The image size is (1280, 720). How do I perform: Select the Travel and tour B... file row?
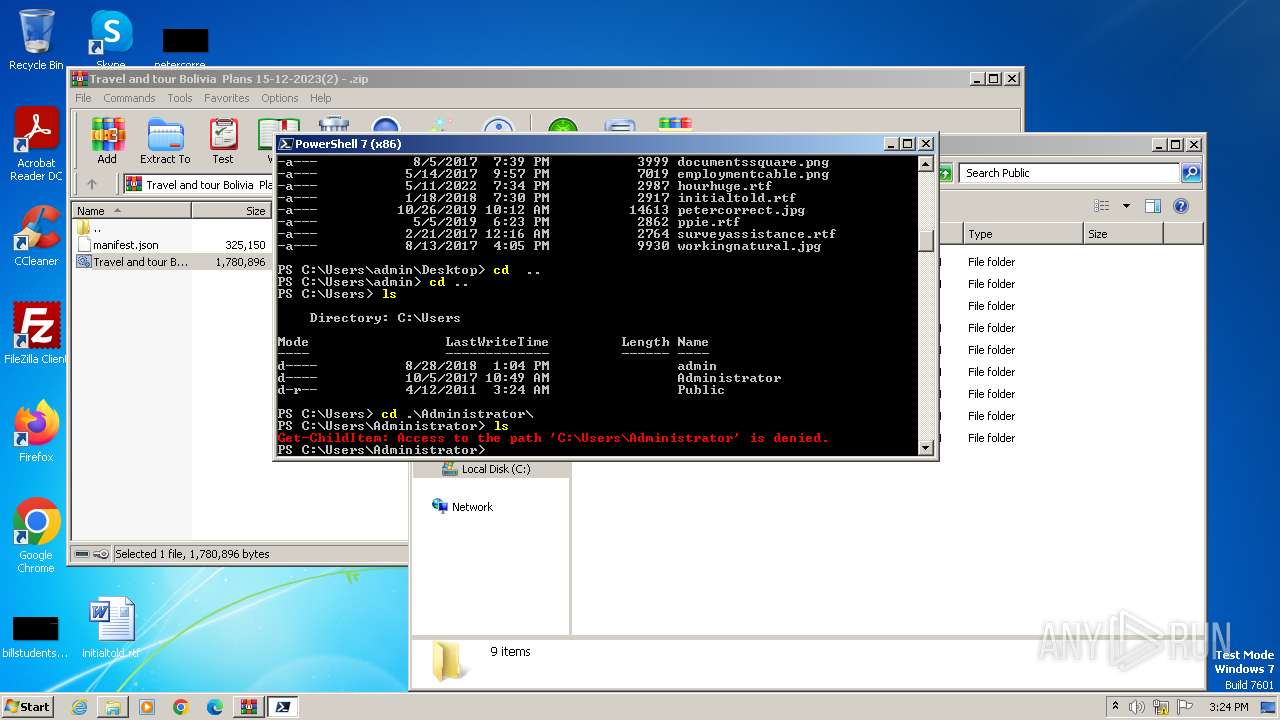pos(171,262)
